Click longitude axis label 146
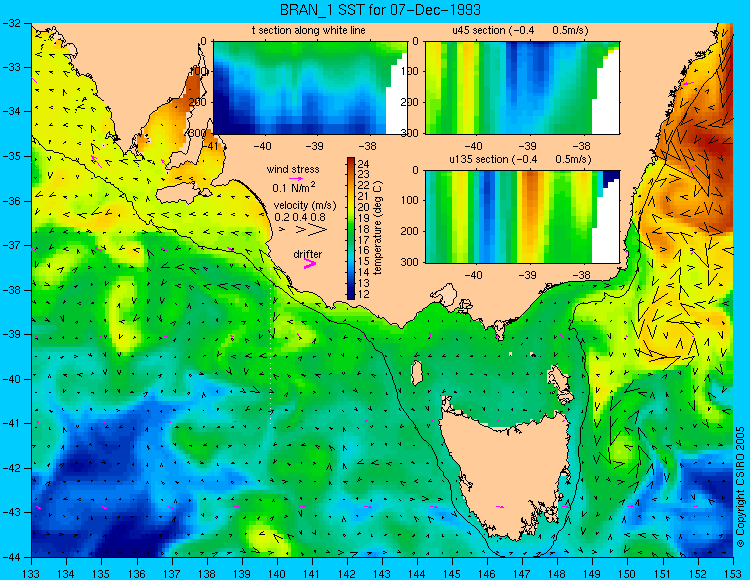This screenshot has height=580, width=750. click(487, 573)
